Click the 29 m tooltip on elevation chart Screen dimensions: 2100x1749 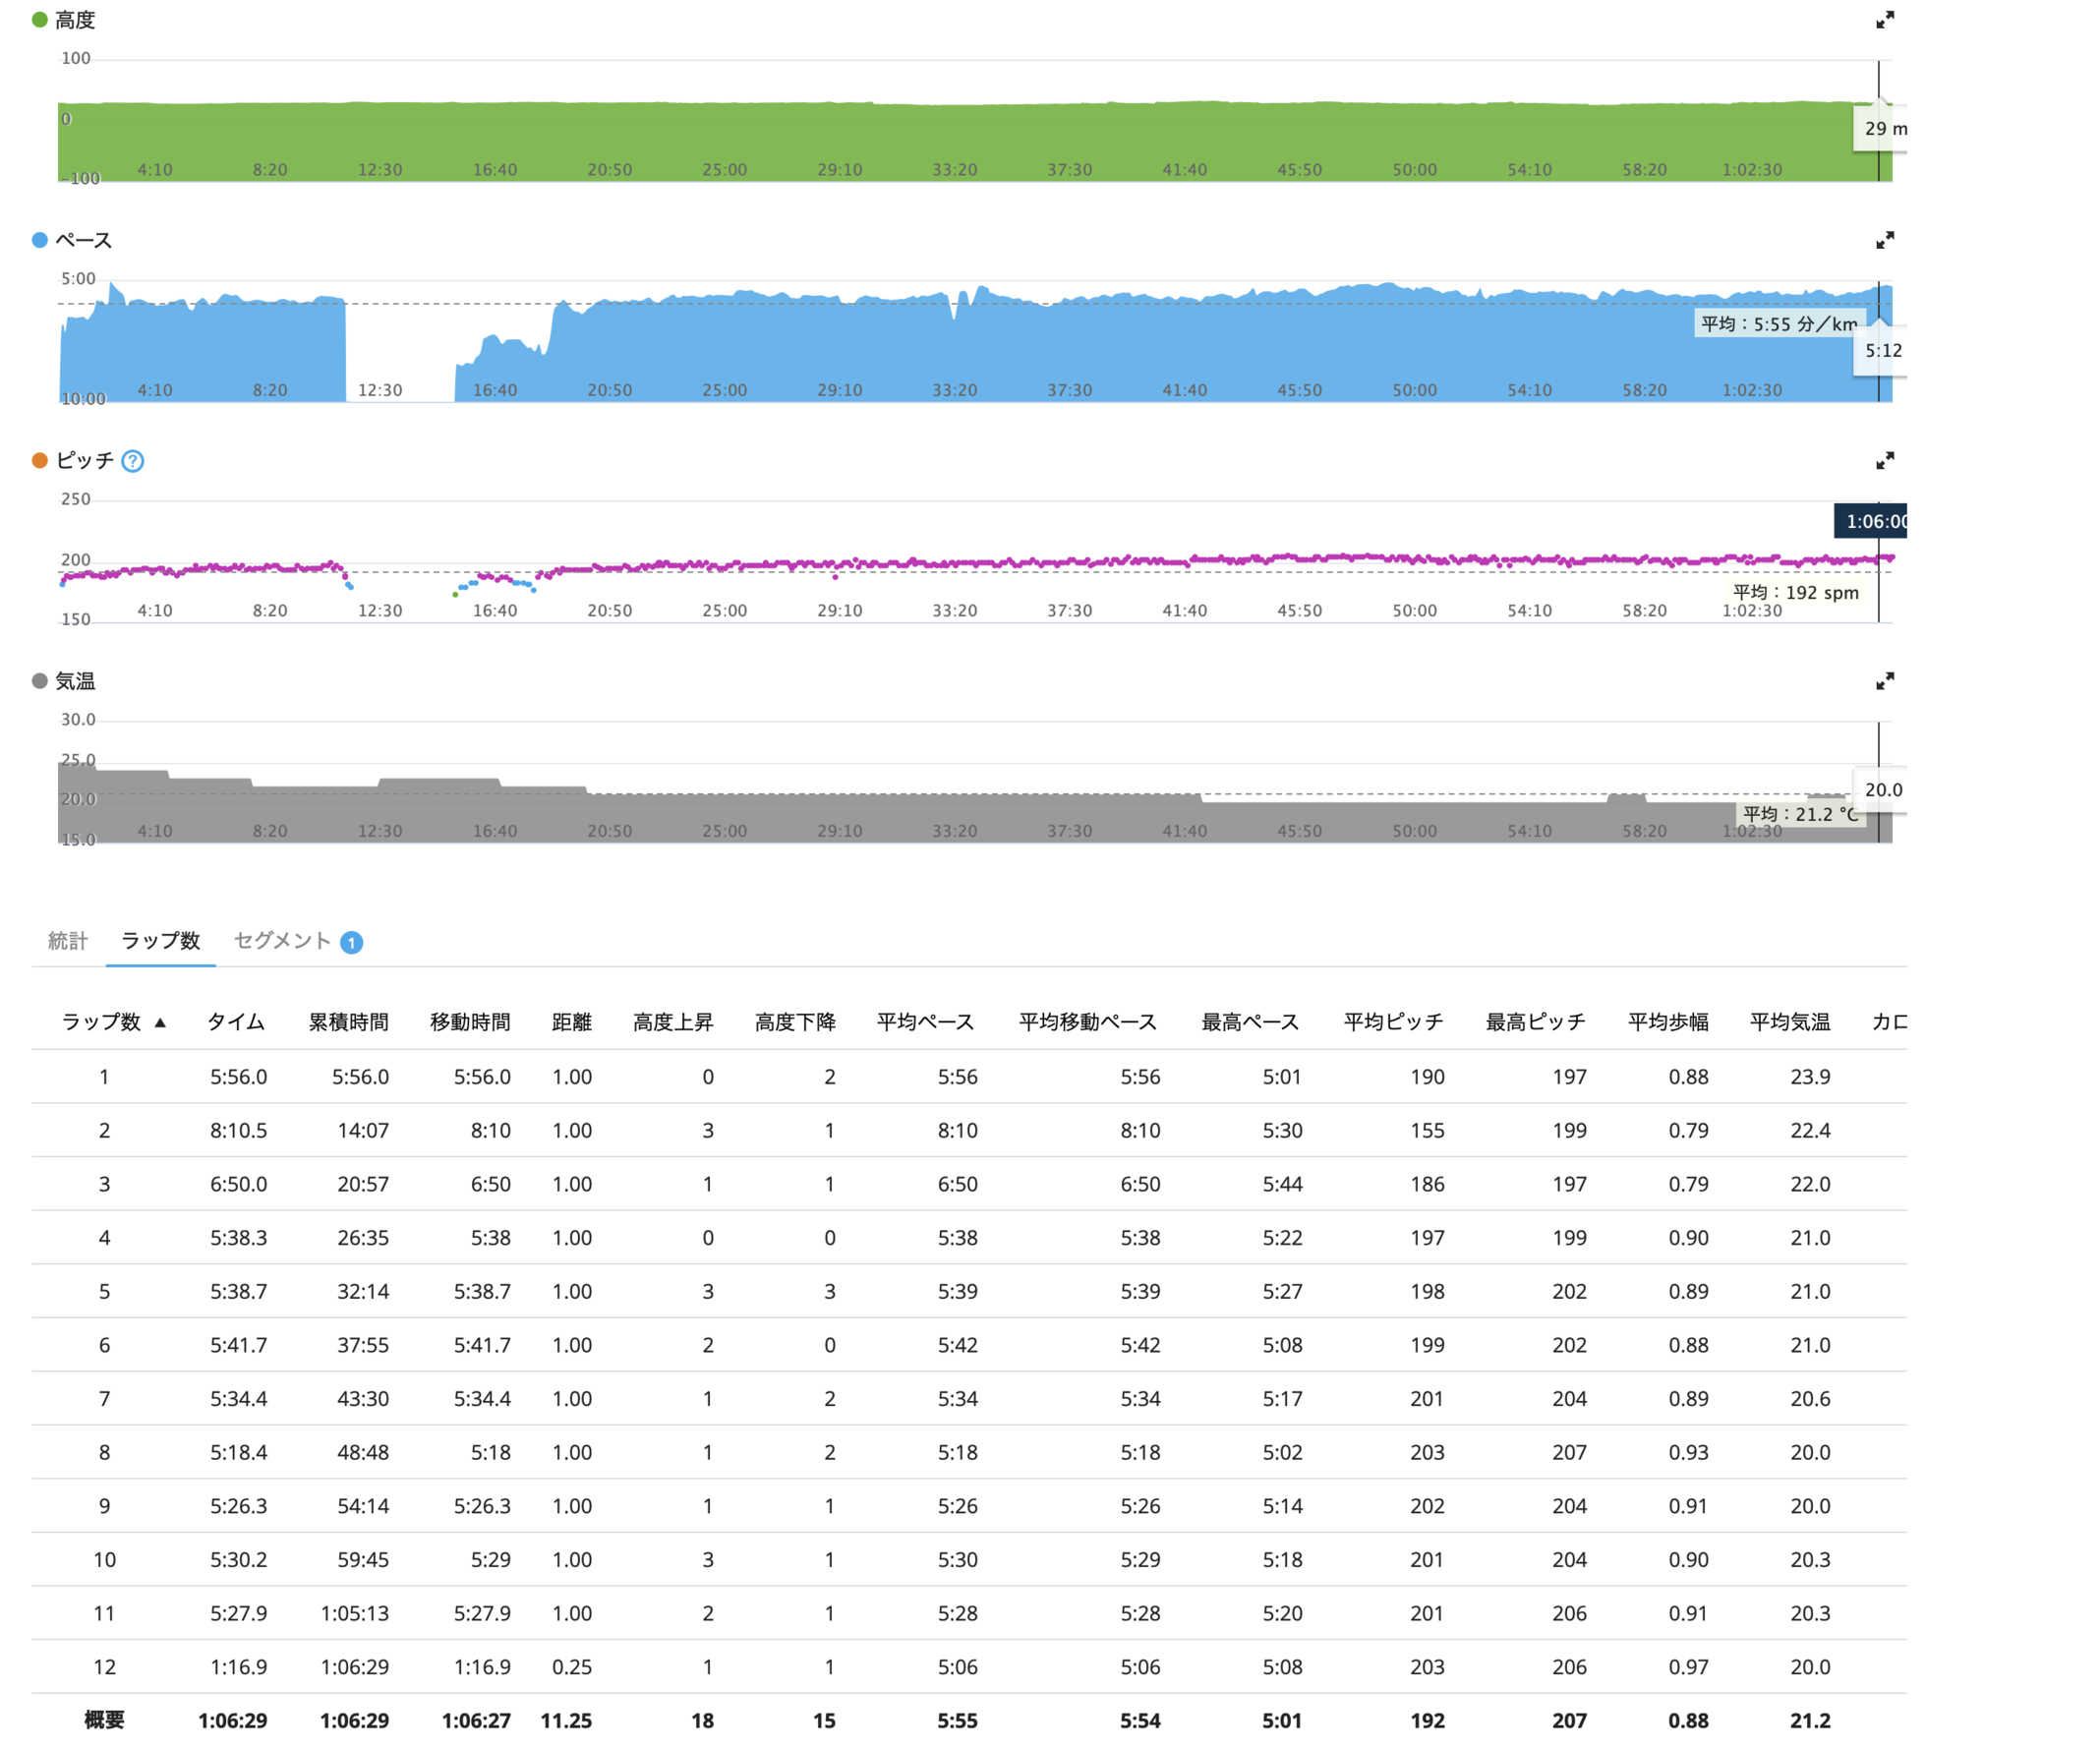click(x=1880, y=129)
